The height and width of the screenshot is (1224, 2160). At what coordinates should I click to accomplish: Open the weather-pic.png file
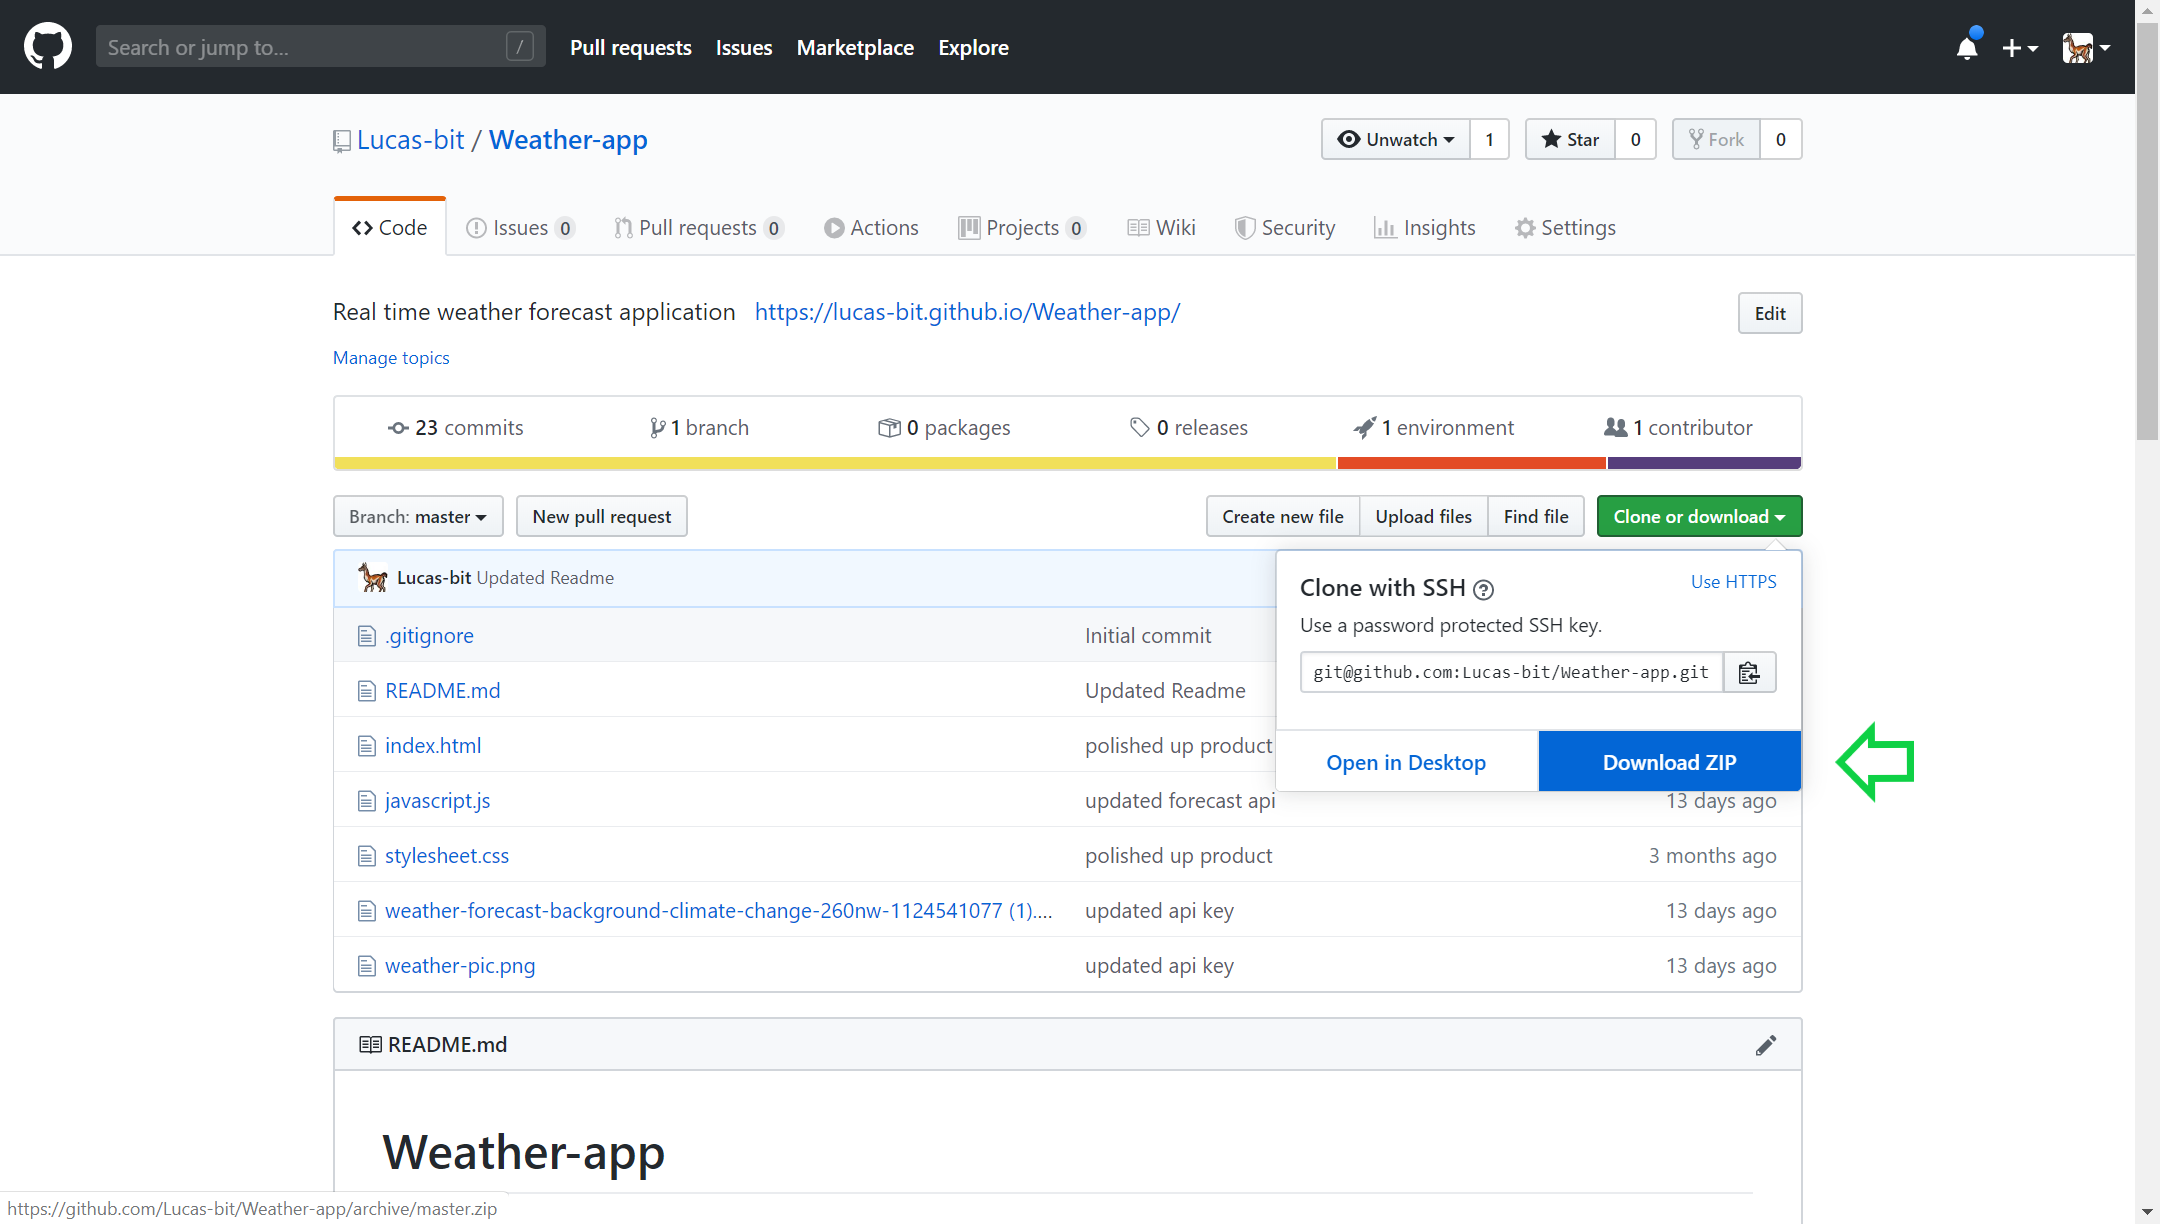tap(460, 965)
